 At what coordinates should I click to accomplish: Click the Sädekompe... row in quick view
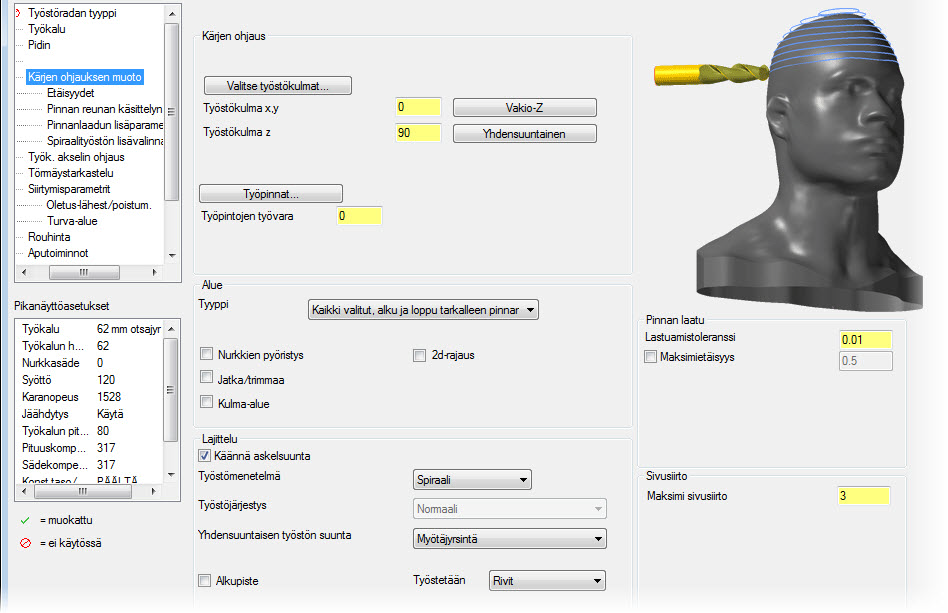tap(91, 465)
